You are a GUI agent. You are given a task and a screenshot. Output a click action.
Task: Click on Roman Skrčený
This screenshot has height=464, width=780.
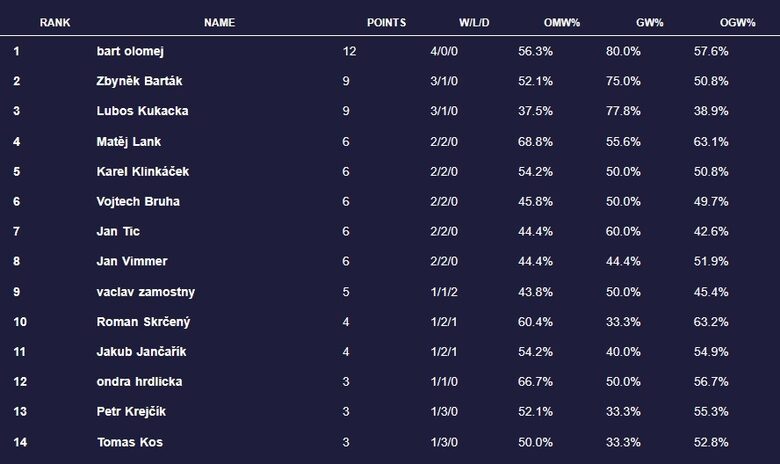click(x=142, y=321)
